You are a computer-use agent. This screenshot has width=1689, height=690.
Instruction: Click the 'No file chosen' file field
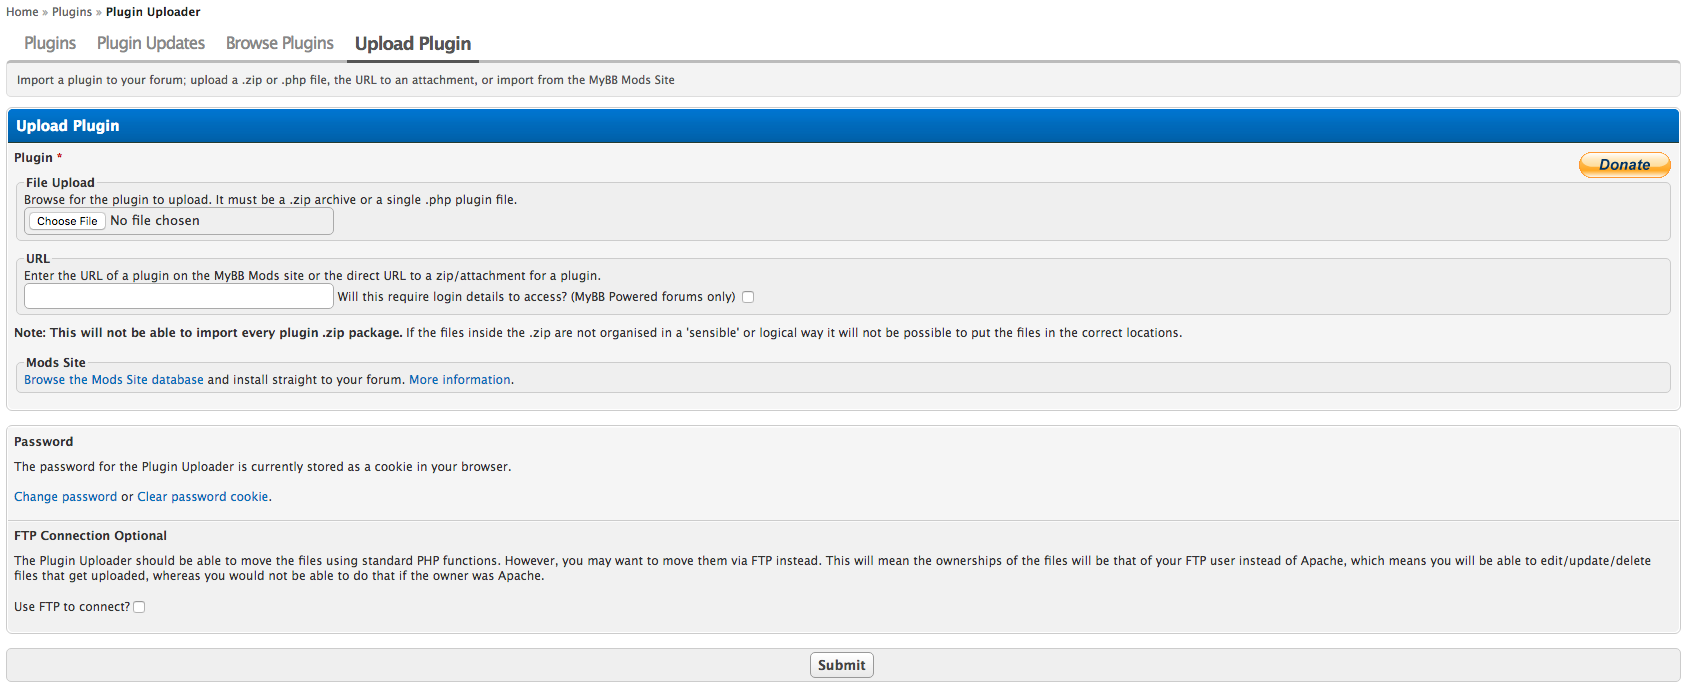click(155, 221)
